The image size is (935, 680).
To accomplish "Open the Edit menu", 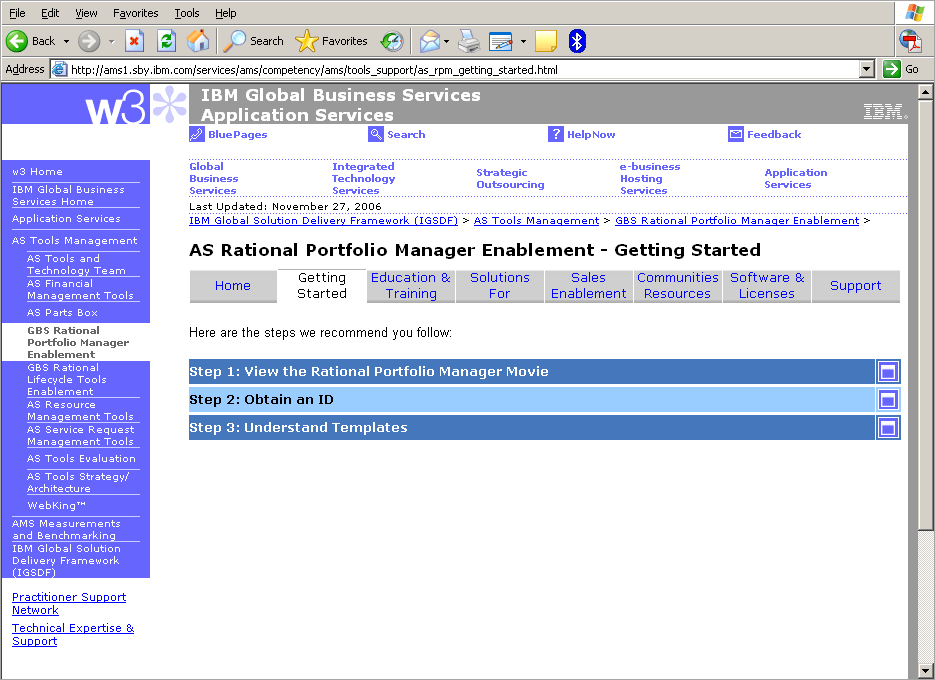I will tap(50, 13).
